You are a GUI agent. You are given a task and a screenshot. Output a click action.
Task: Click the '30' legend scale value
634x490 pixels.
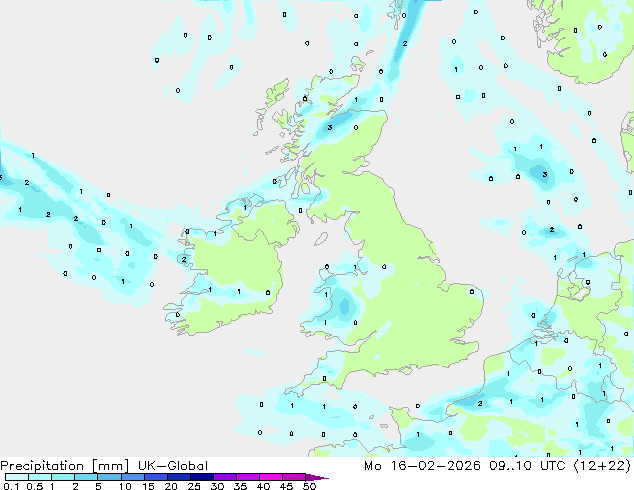point(217,486)
